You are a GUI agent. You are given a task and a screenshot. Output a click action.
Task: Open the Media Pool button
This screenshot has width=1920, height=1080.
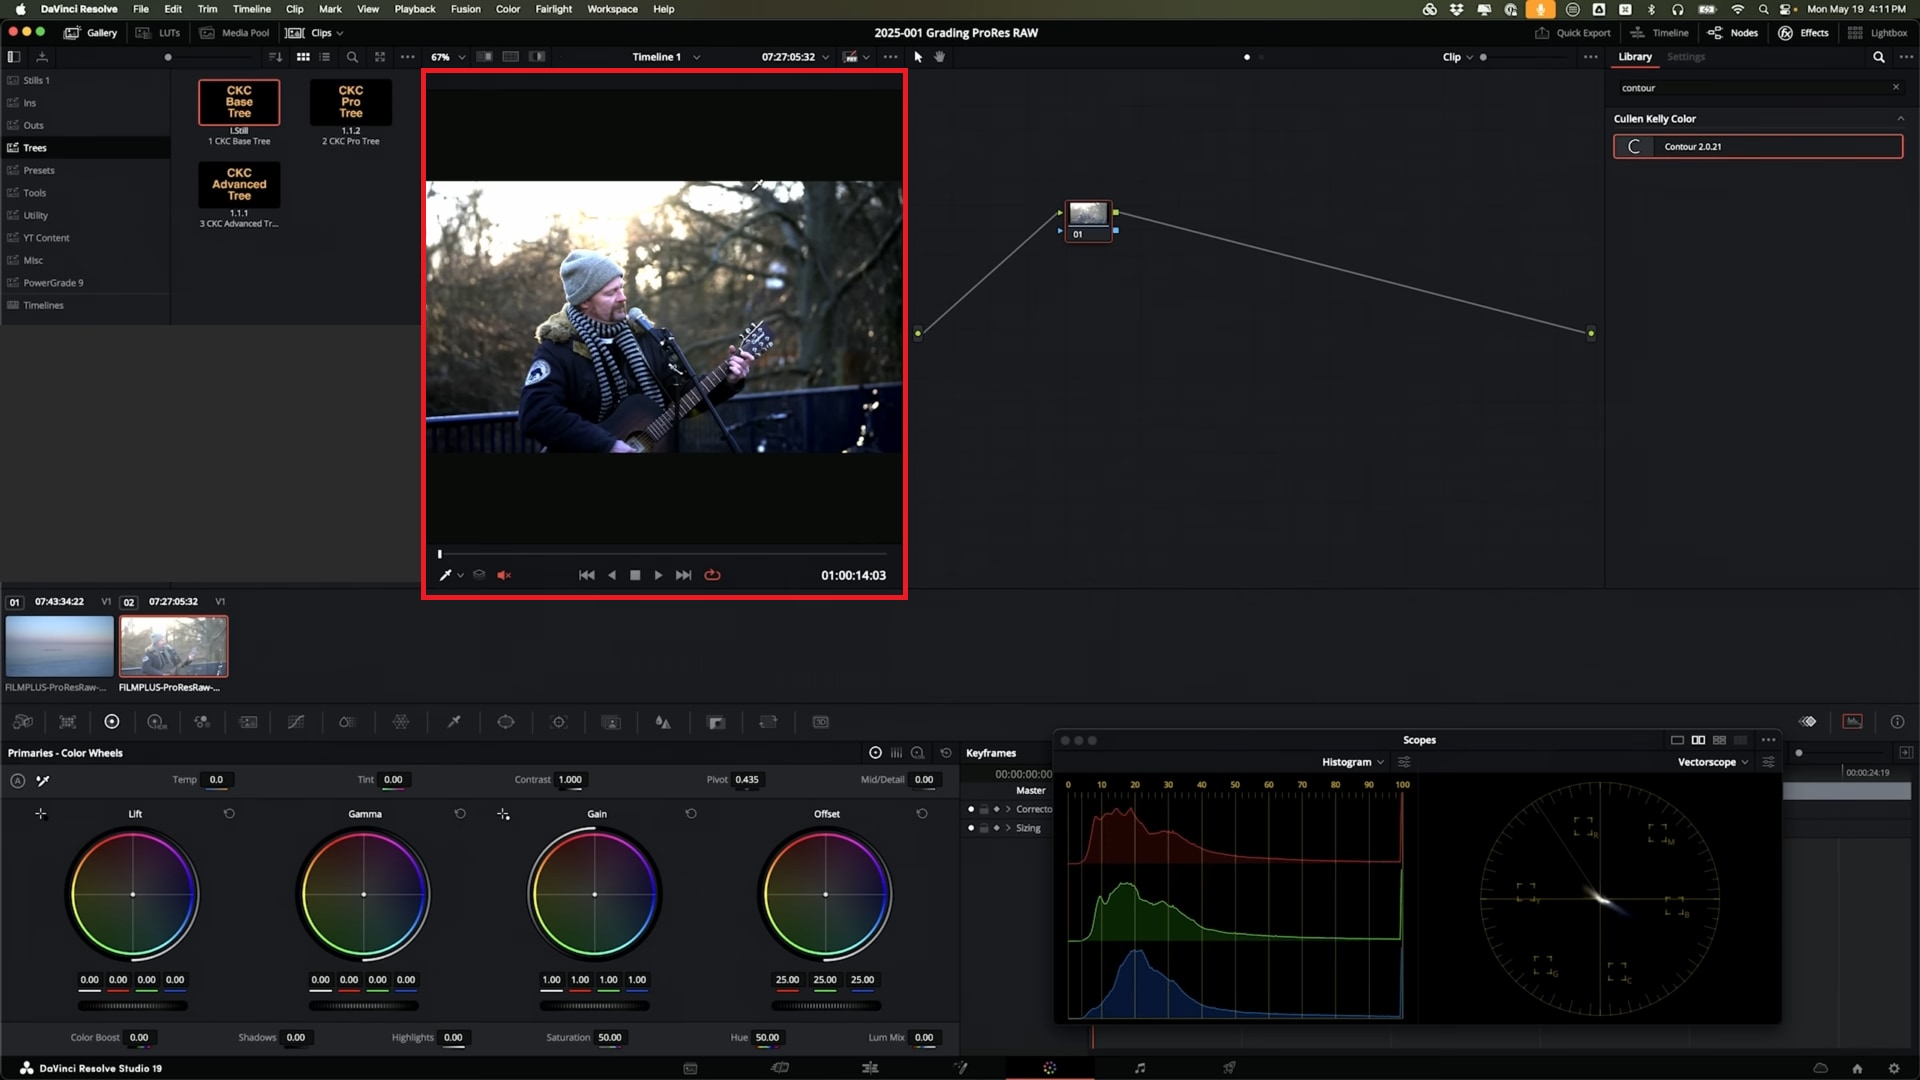tap(235, 33)
